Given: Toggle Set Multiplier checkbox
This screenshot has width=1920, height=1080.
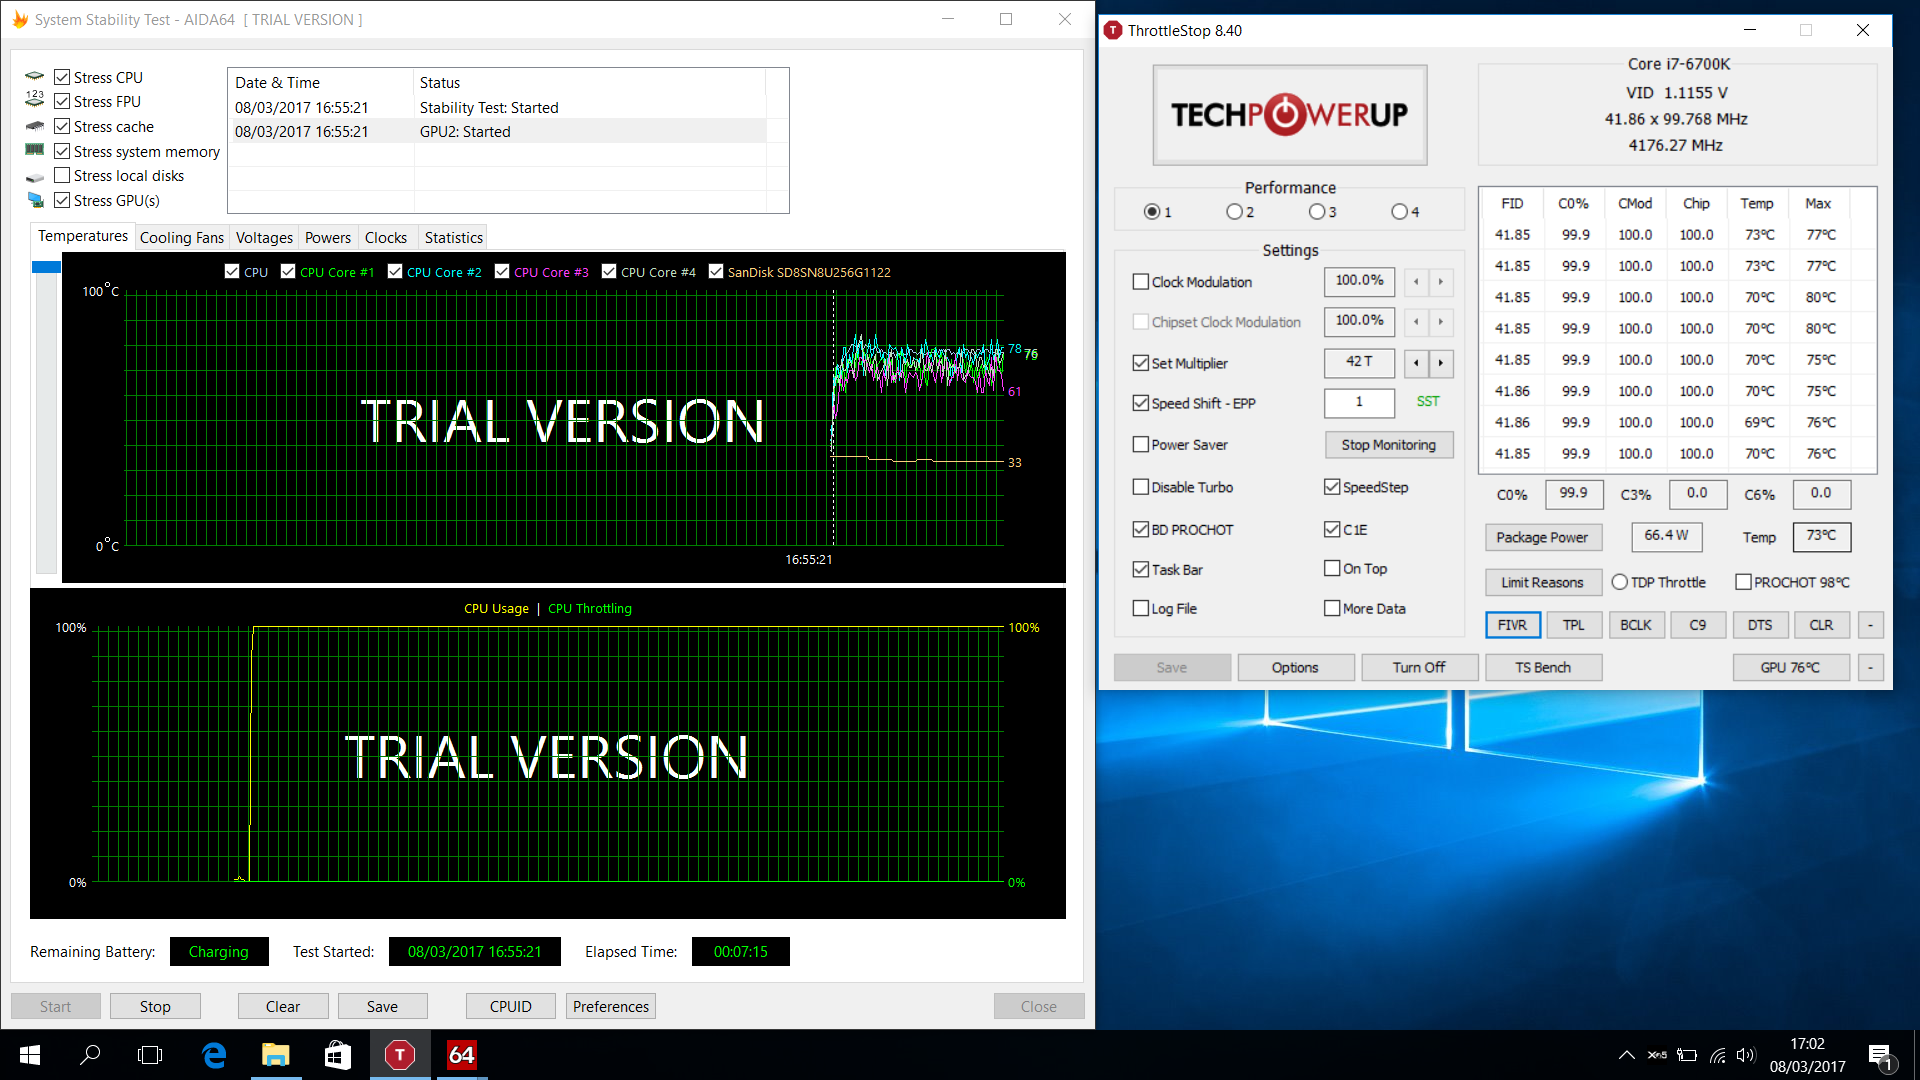Looking at the screenshot, I should tap(1140, 363).
